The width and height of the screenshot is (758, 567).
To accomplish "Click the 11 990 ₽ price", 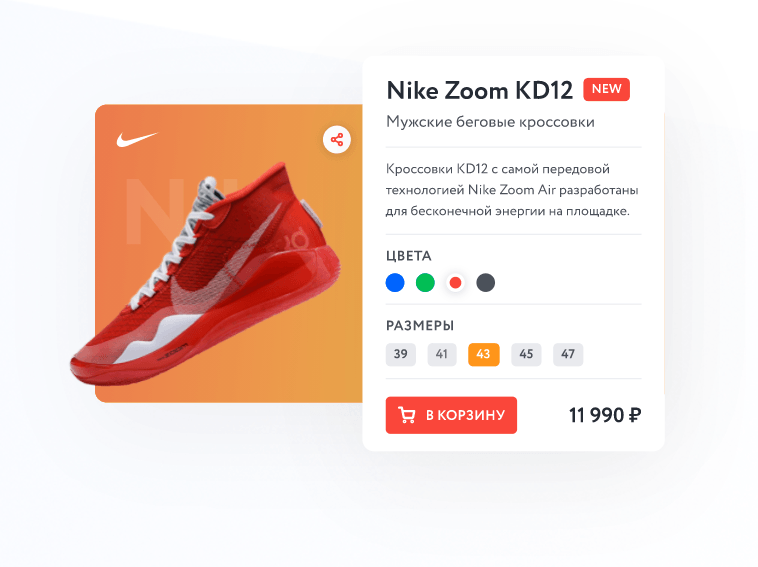I will (x=605, y=415).
